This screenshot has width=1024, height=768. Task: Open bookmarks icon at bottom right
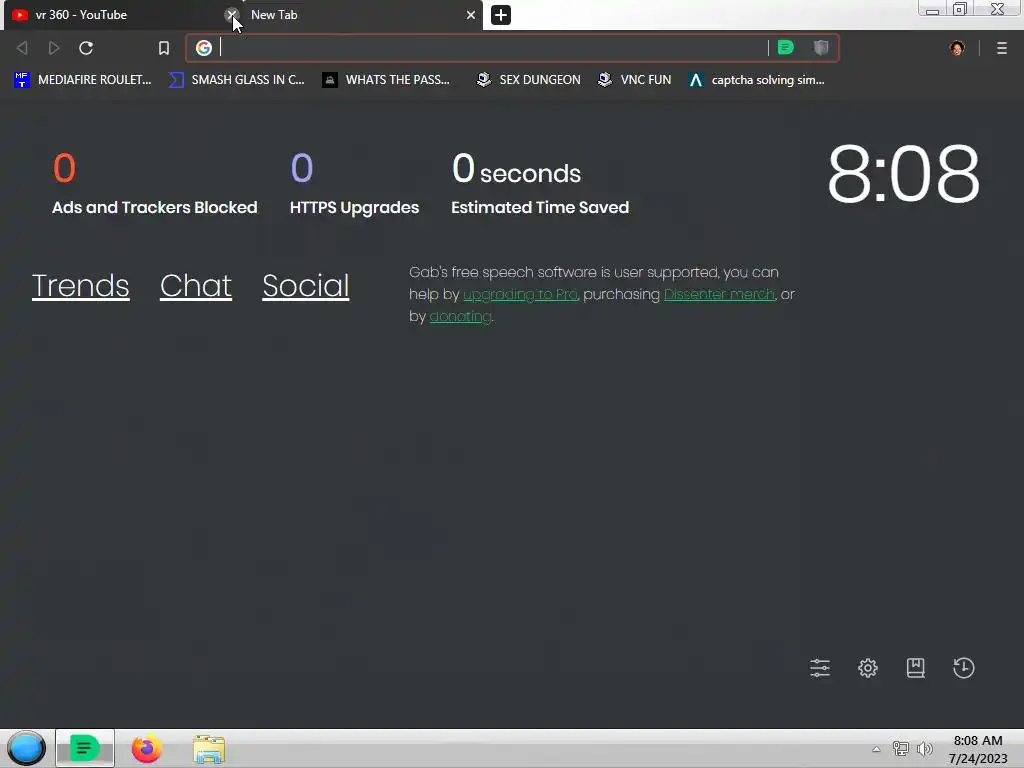pos(916,667)
